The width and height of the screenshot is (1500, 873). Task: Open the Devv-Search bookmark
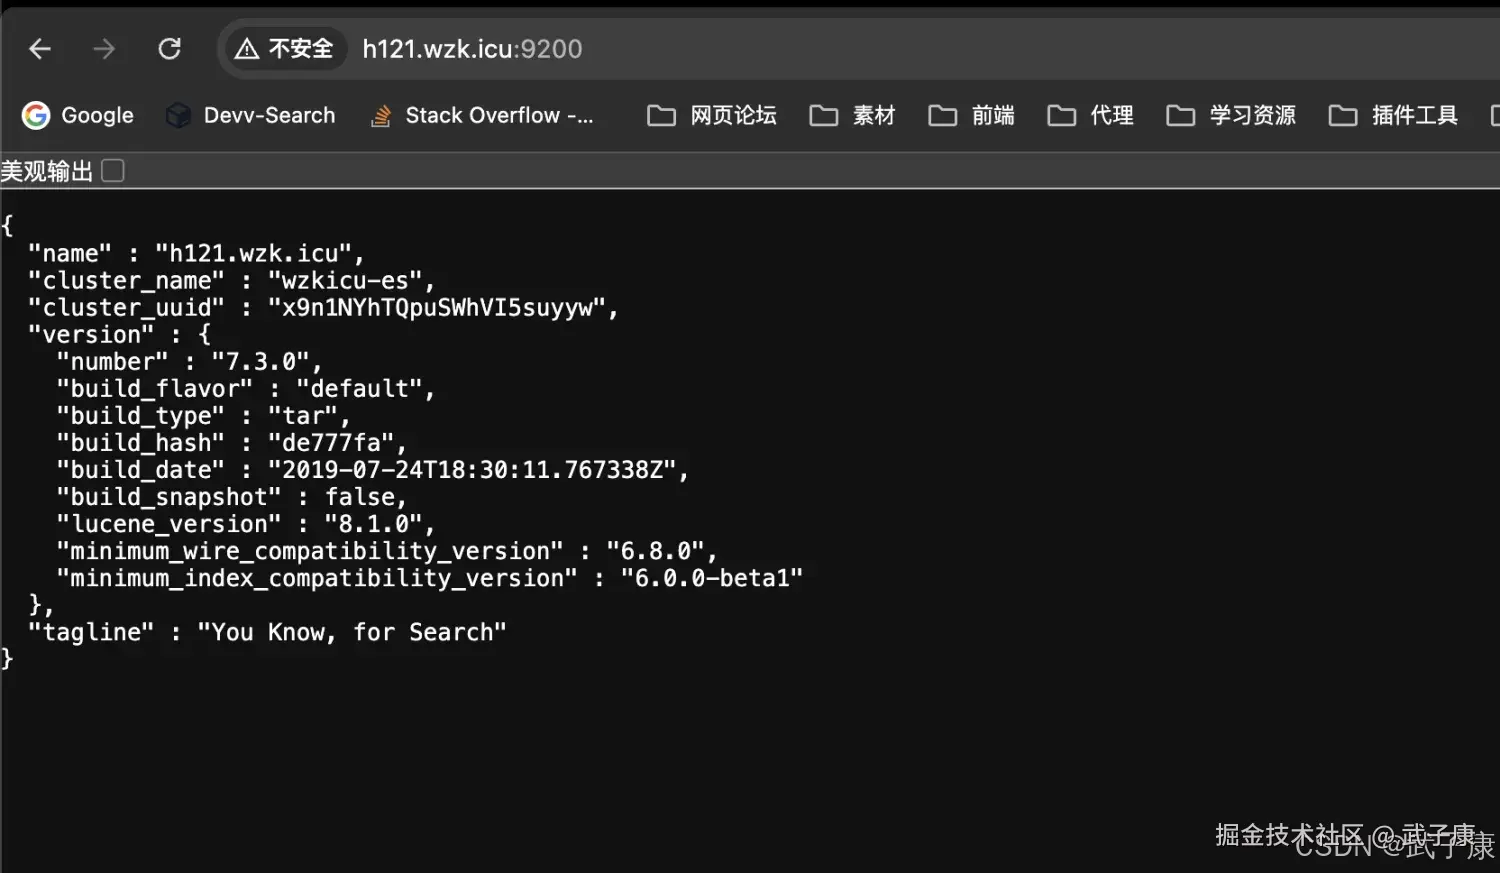[251, 116]
